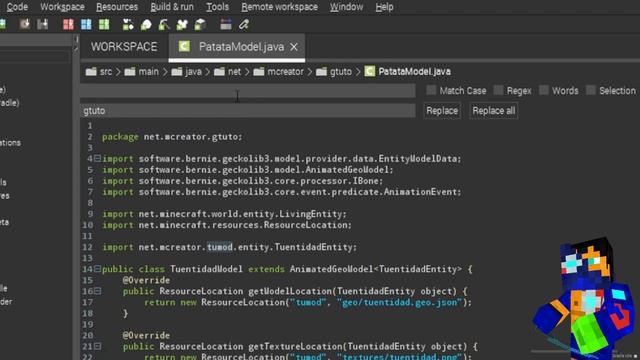Click TuentidadModel in the class declaration

[206, 269]
